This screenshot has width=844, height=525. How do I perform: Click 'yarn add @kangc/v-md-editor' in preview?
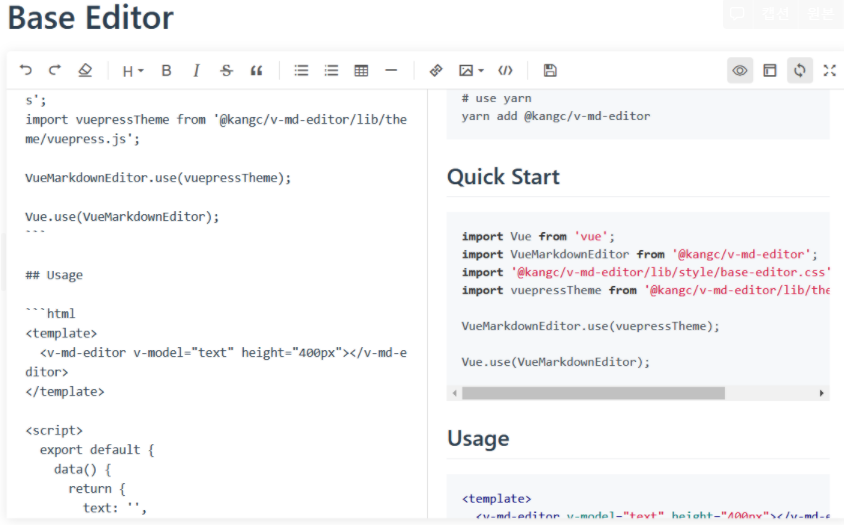[x=555, y=116]
